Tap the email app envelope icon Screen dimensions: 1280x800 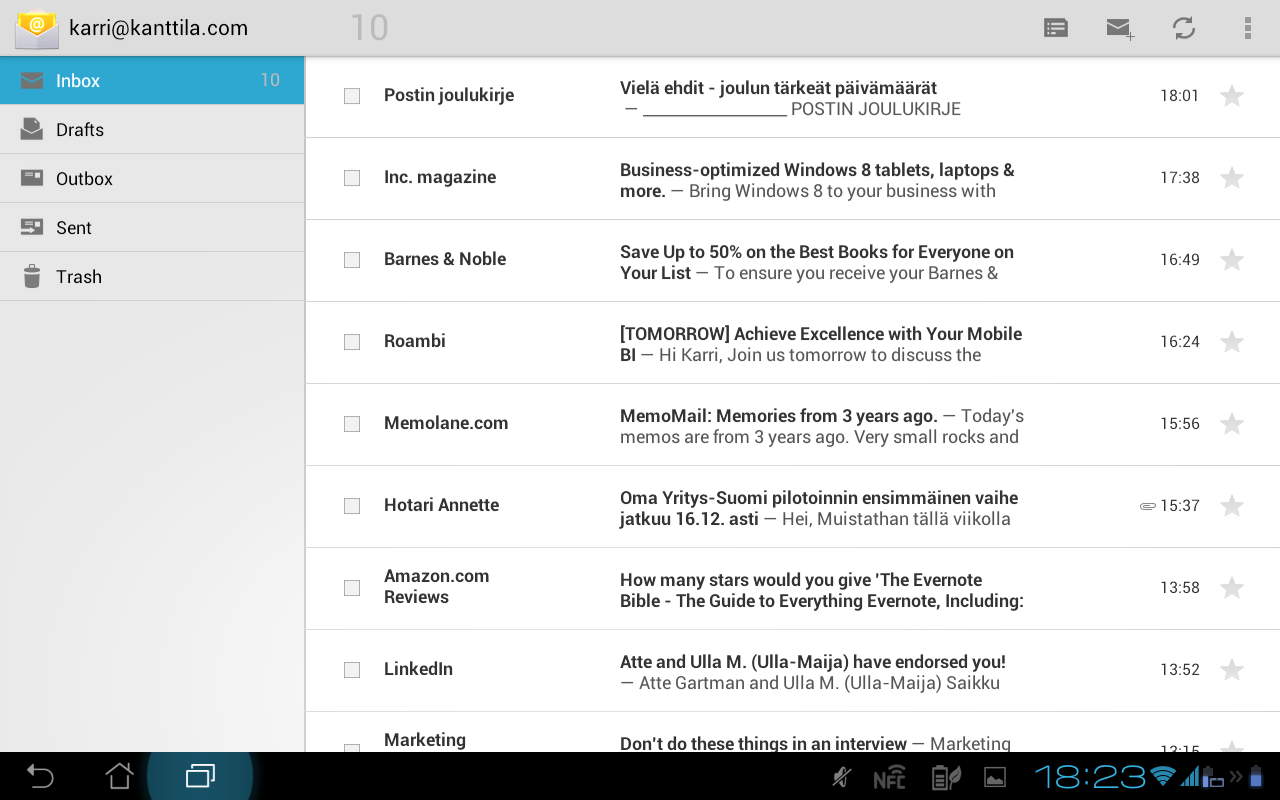coord(37,28)
